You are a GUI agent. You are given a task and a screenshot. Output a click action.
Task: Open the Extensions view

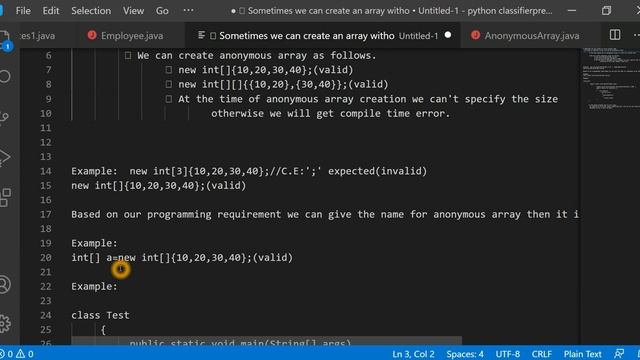(5, 198)
